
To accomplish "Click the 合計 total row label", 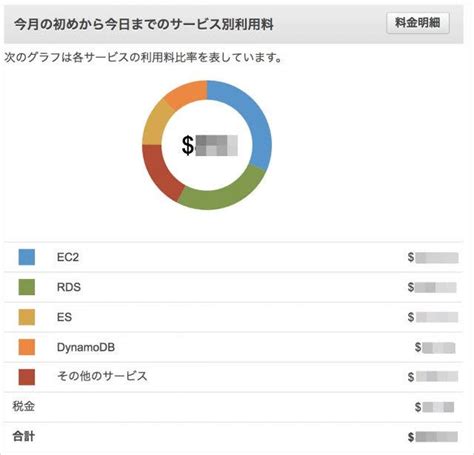I will coord(23,436).
